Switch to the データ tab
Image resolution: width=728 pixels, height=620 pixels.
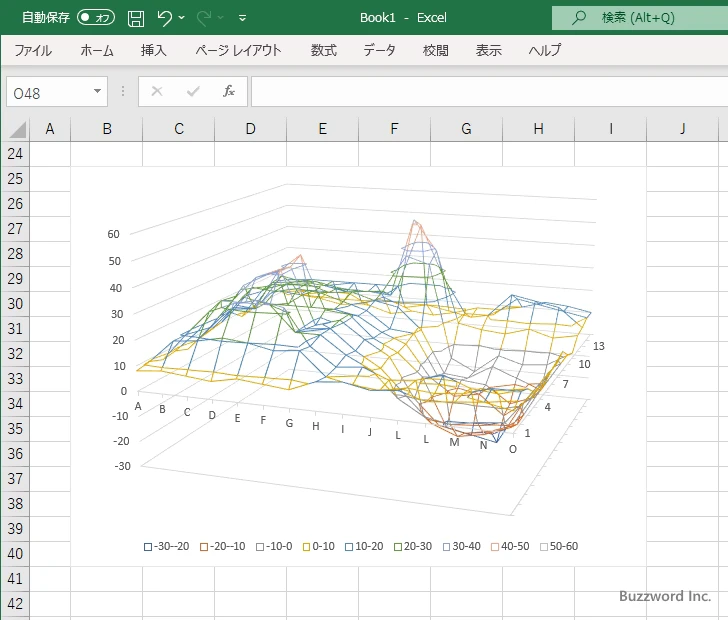click(x=379, y=50)
